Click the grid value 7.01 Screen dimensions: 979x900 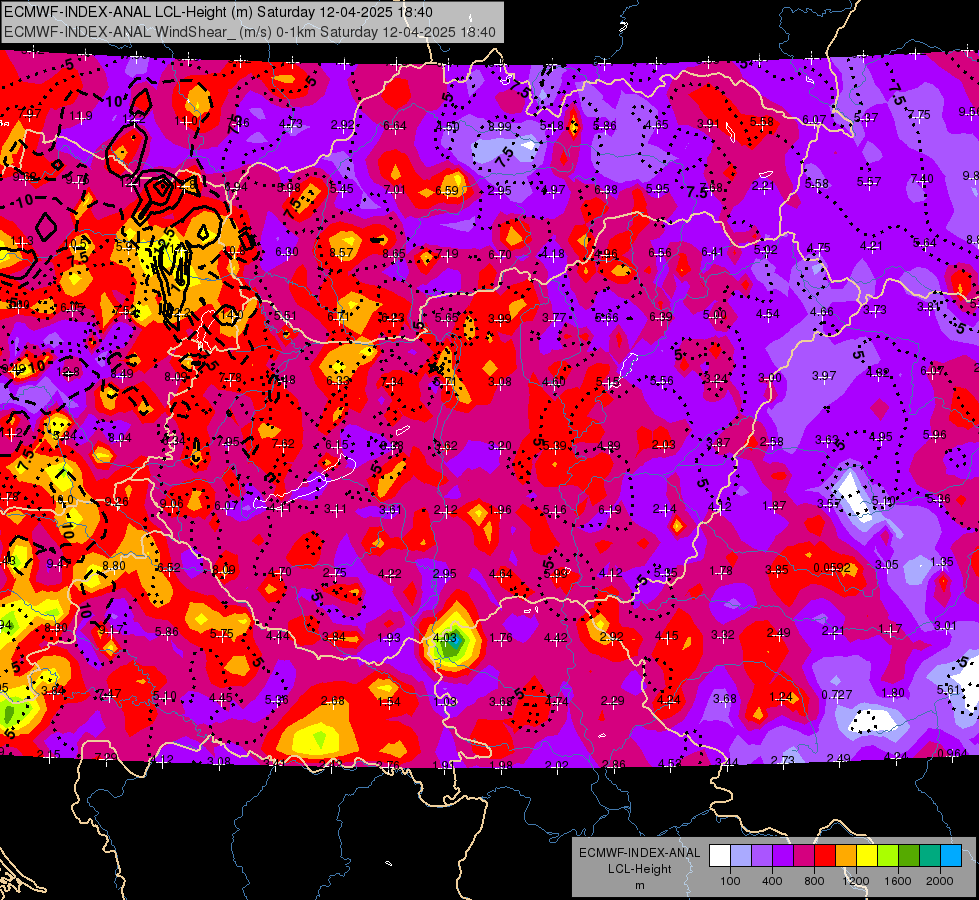(395, 189)
